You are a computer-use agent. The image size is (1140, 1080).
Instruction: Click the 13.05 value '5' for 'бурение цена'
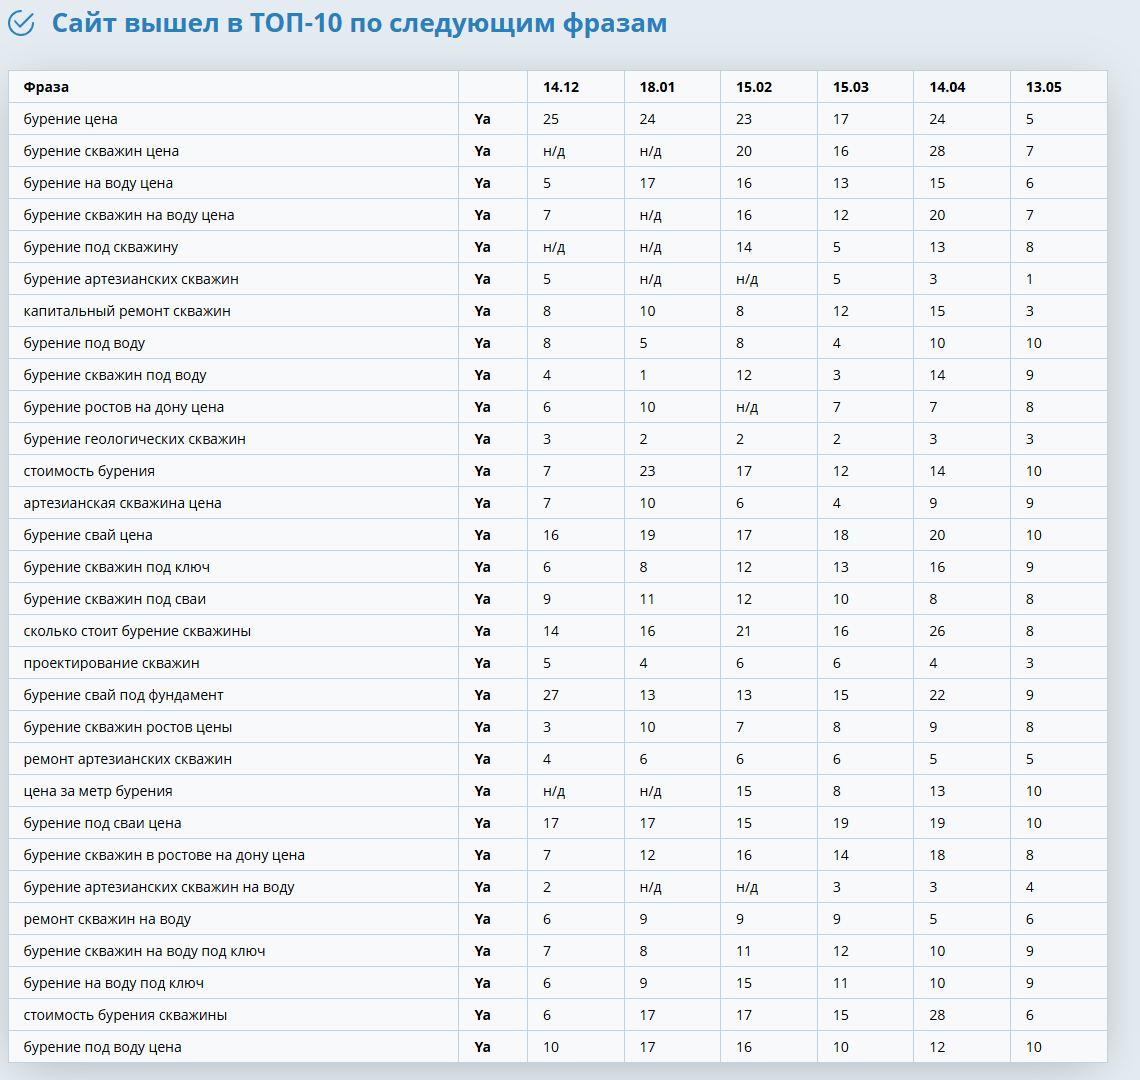coord(1029,119)
